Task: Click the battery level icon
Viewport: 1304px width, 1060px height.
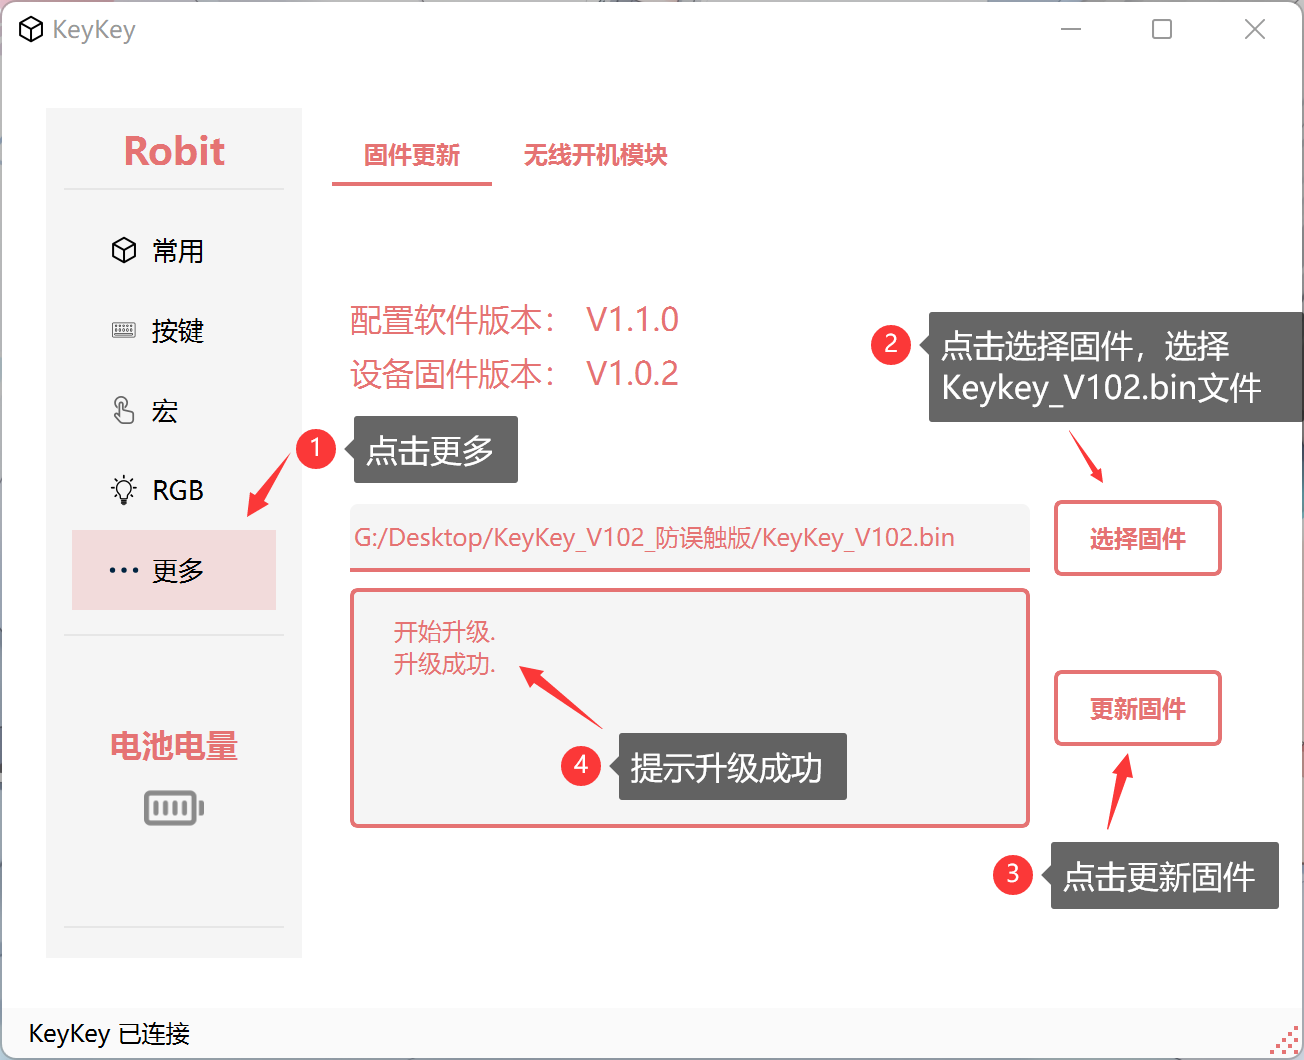Action: pyautogui.click(x=174, y=808)
